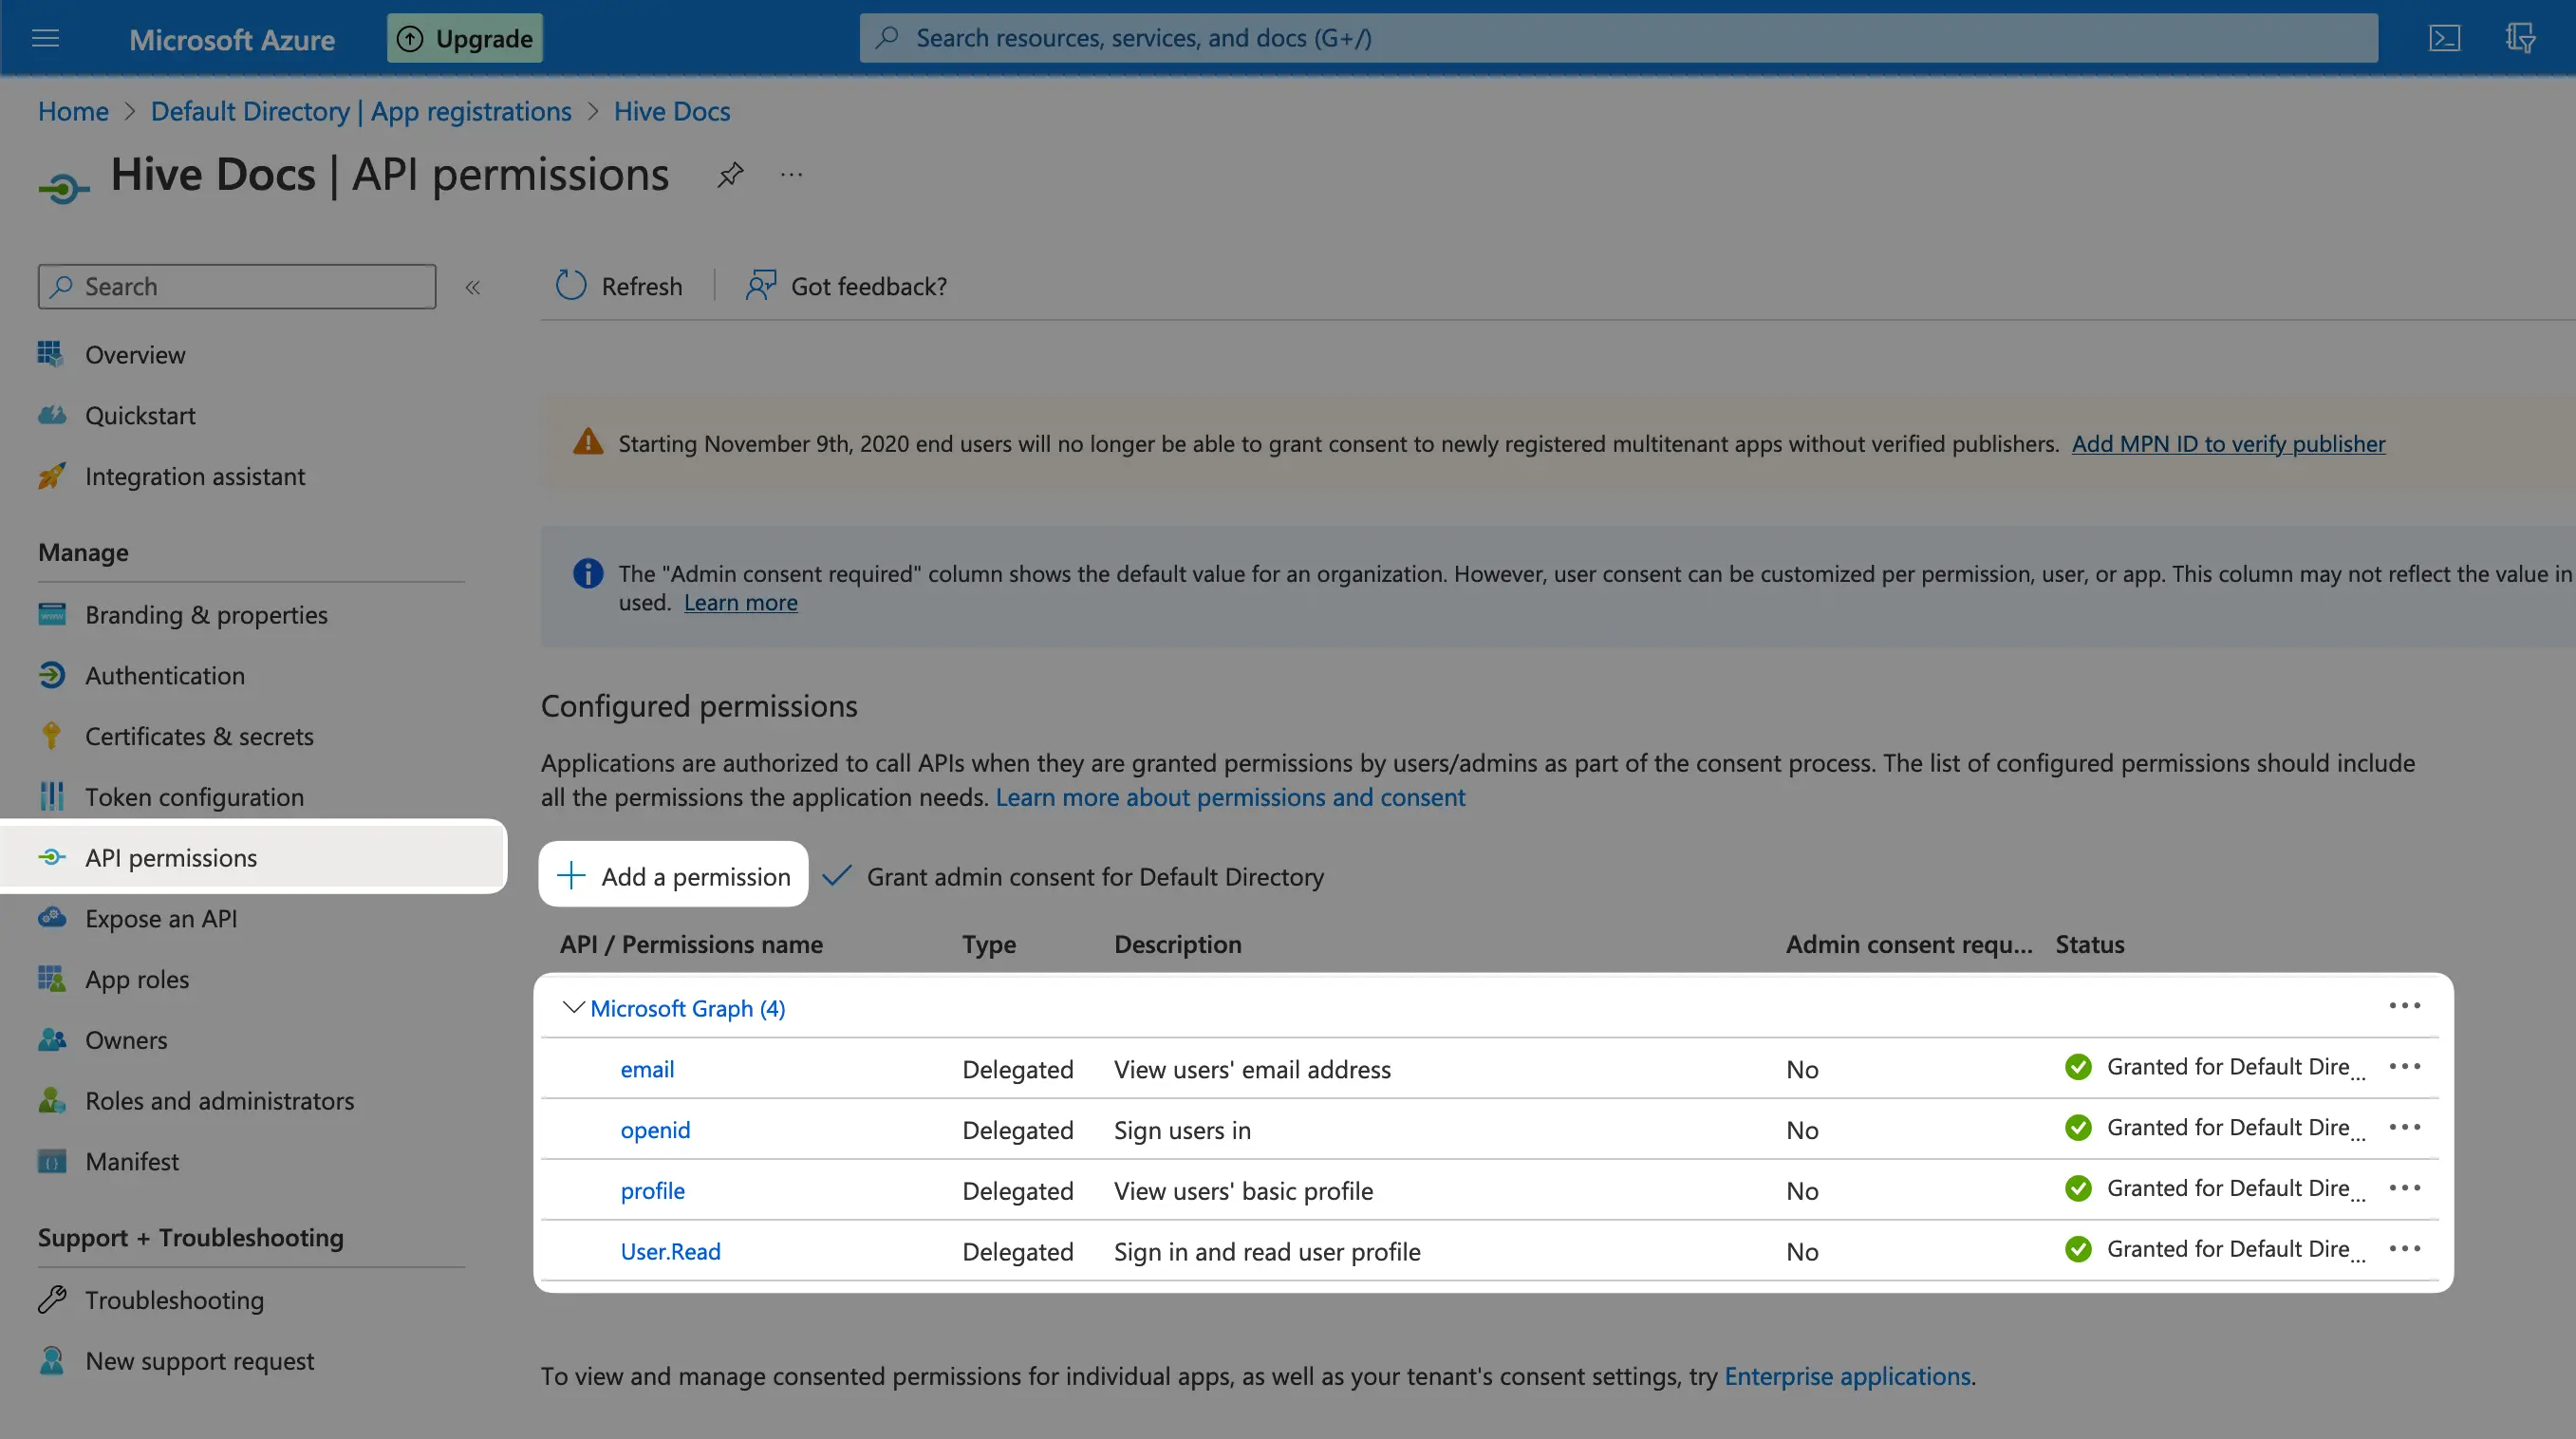Click the Branding & properties icon

tap(51, 614)
